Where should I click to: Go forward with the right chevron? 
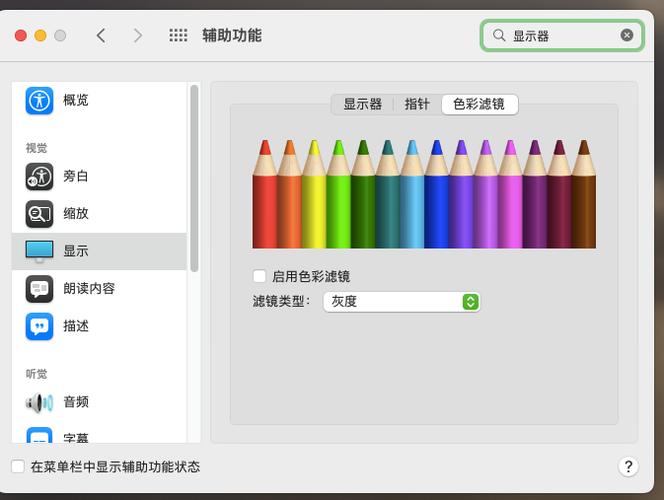click(x=137, y=36)
